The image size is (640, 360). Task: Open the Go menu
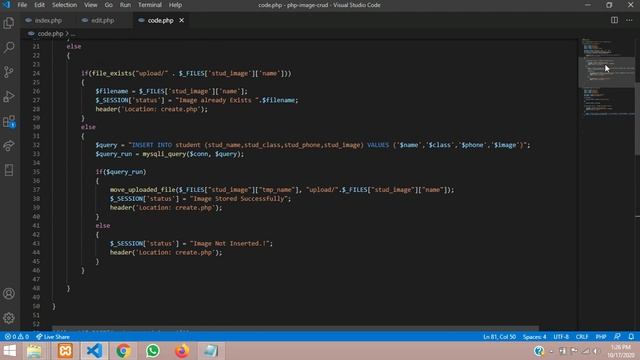(109, 5)
